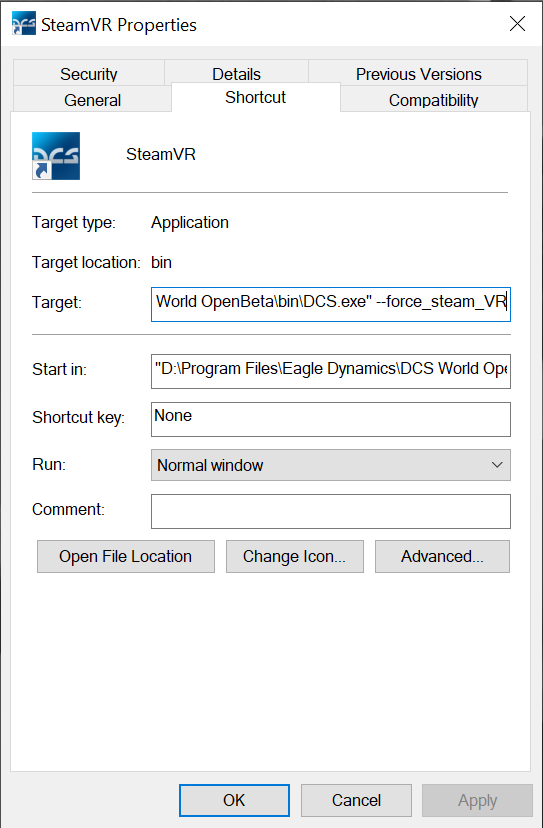
Task: Open Advanced shortcut properties
Action: 443,556
